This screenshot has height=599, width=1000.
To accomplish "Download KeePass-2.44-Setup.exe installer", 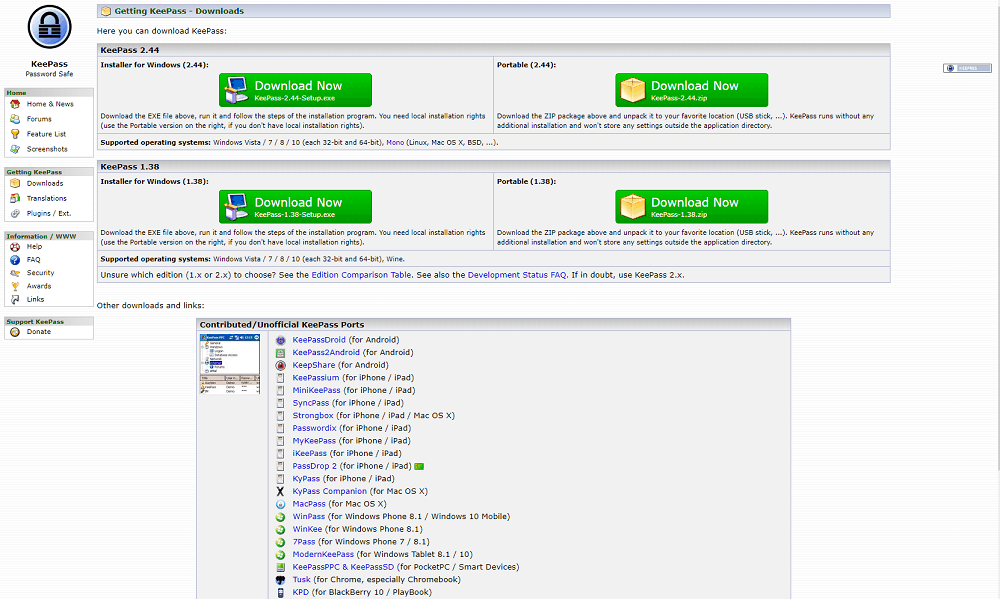I will tap(295, 90).
